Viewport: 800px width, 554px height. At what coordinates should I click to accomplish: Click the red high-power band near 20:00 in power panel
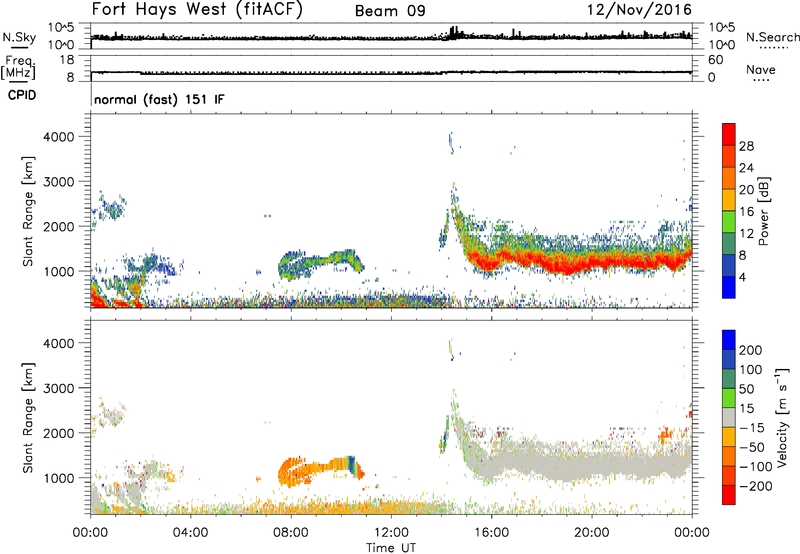592,262
